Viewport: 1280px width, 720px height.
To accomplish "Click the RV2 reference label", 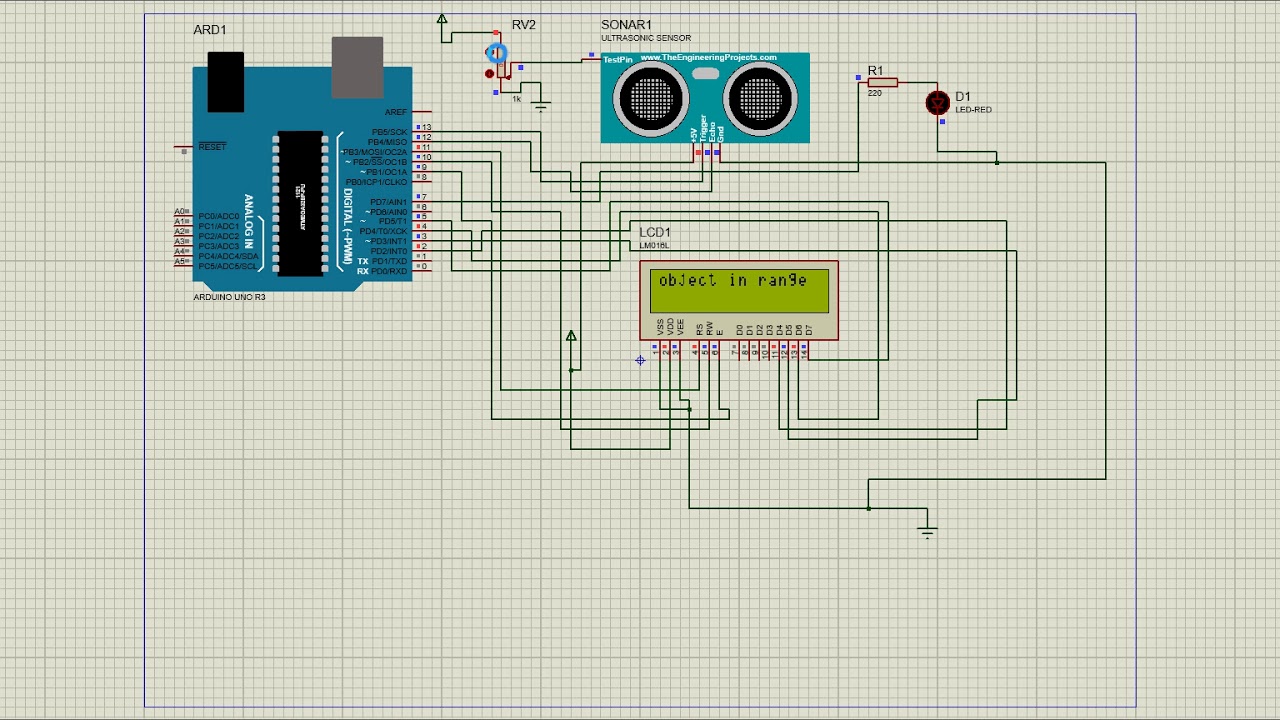I will point(524,25).
